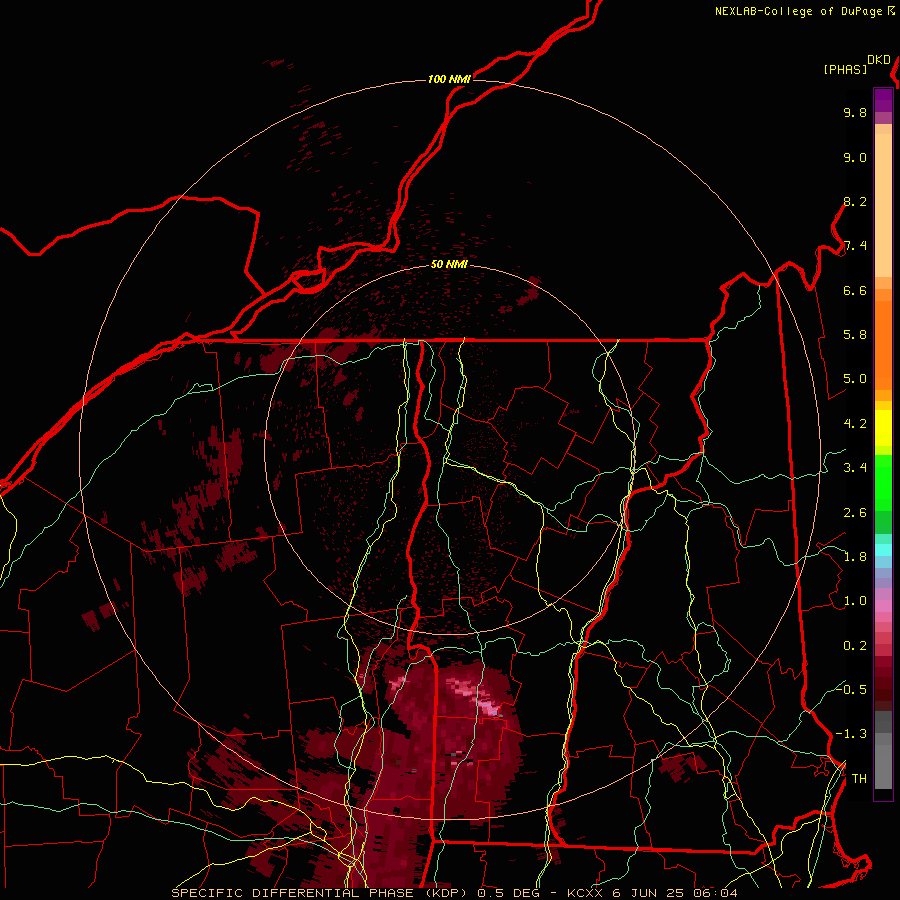This screenshot has height=900, width=900.
Task: Click the 3.4 scale value
Action: [855, 468]
